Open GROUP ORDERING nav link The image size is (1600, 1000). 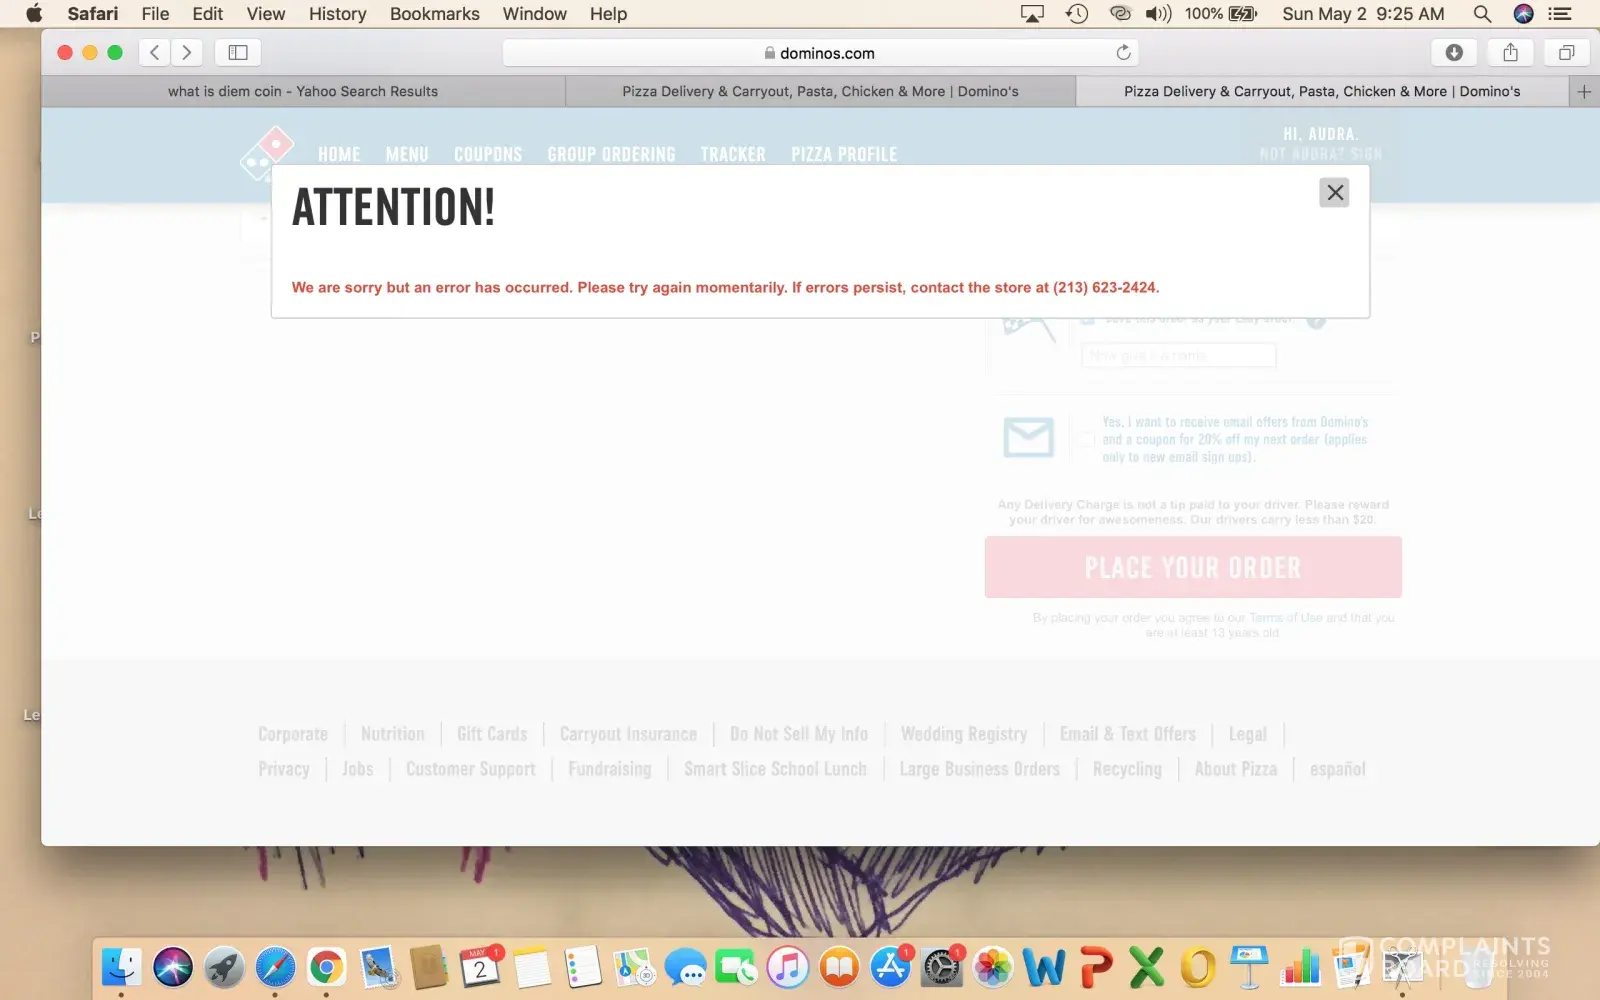[x=611, y=155]
